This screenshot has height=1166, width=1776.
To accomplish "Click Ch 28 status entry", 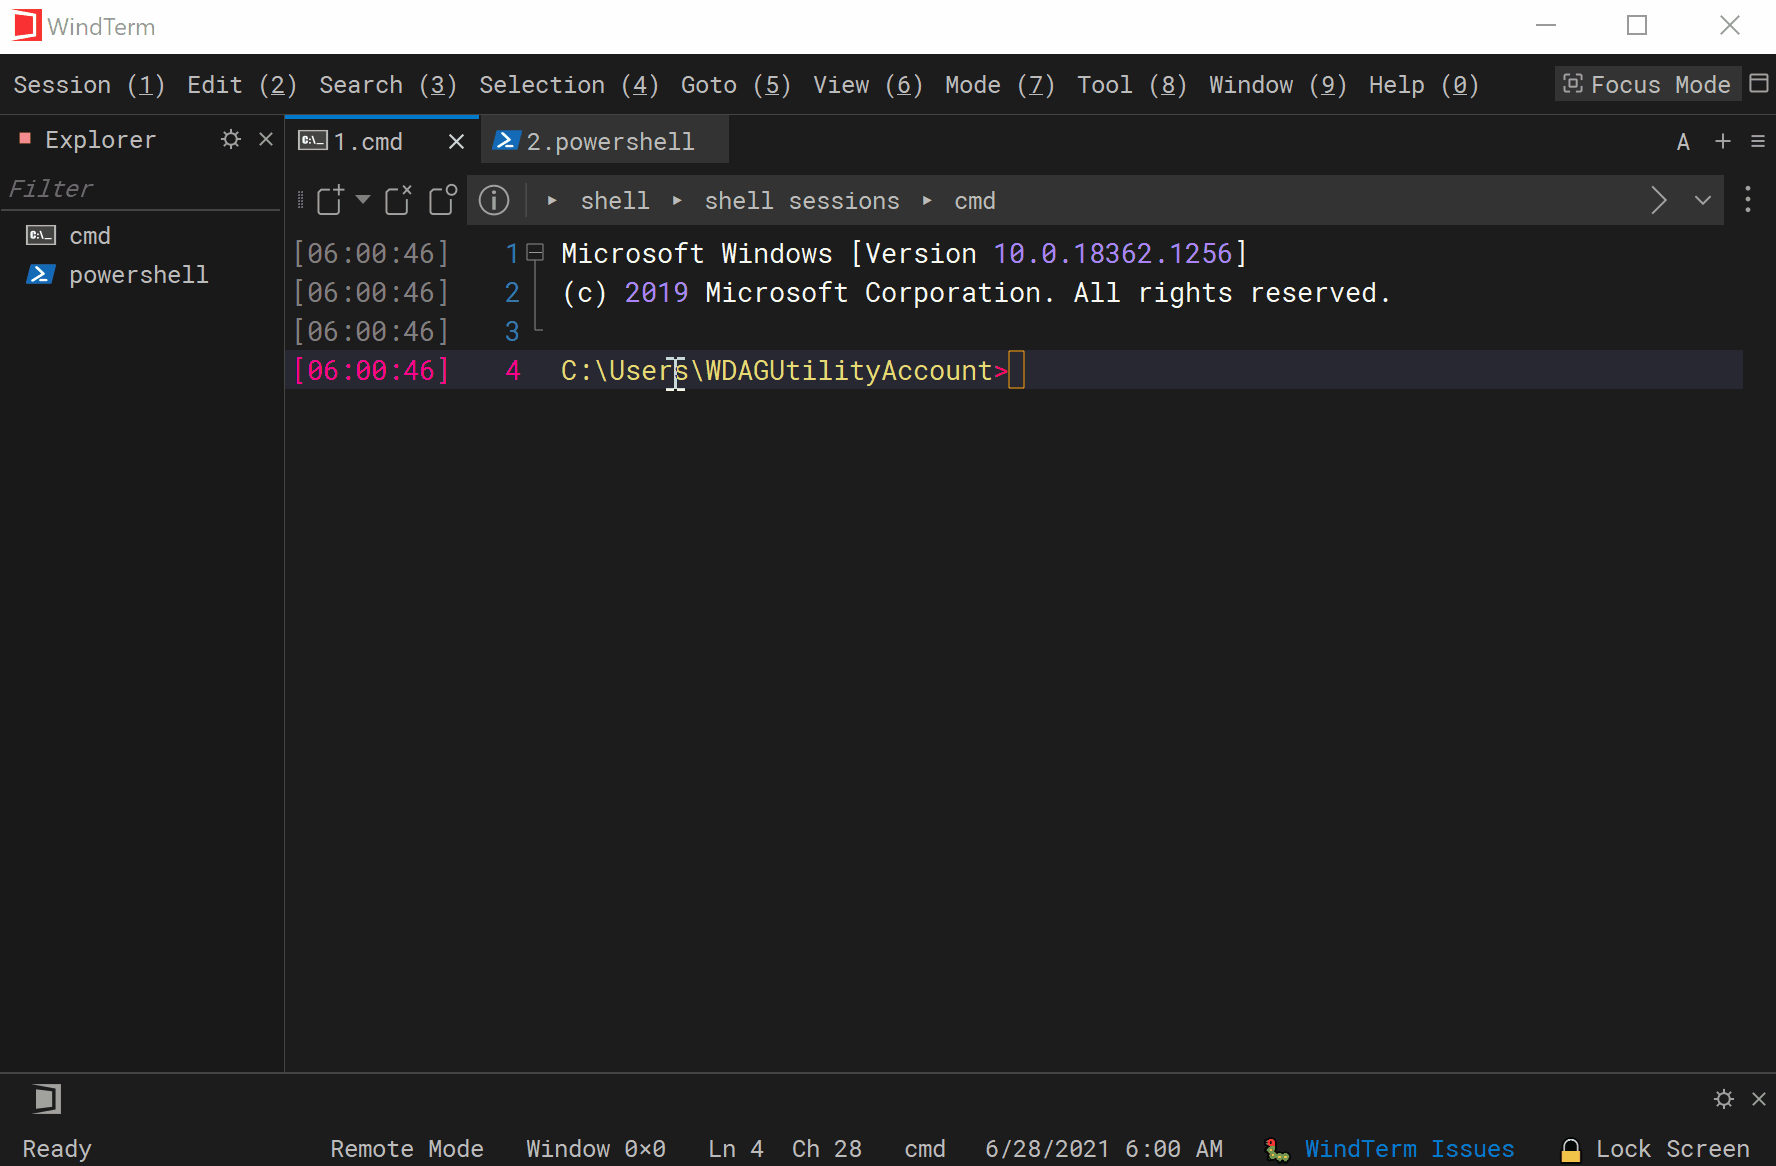I will tap(827, 1149).
